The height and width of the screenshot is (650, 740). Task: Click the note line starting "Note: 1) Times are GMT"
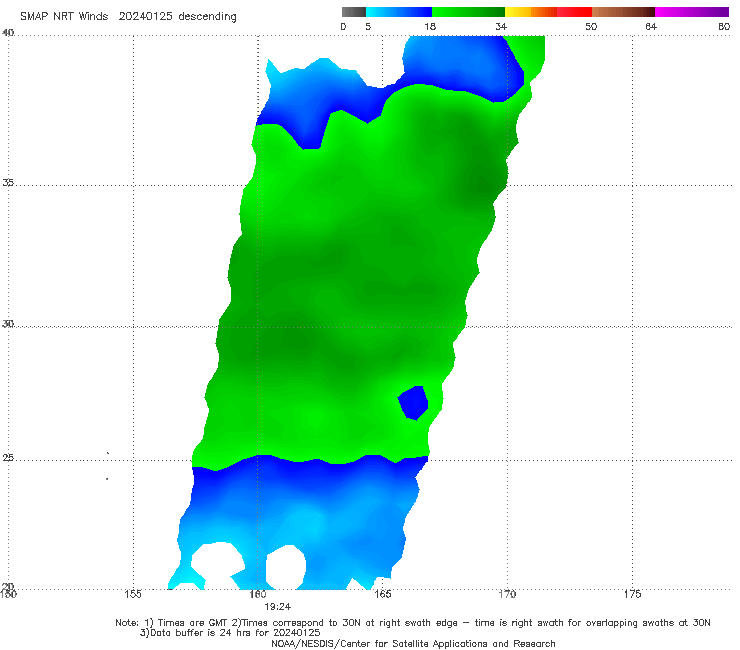[x=412, y=623]
